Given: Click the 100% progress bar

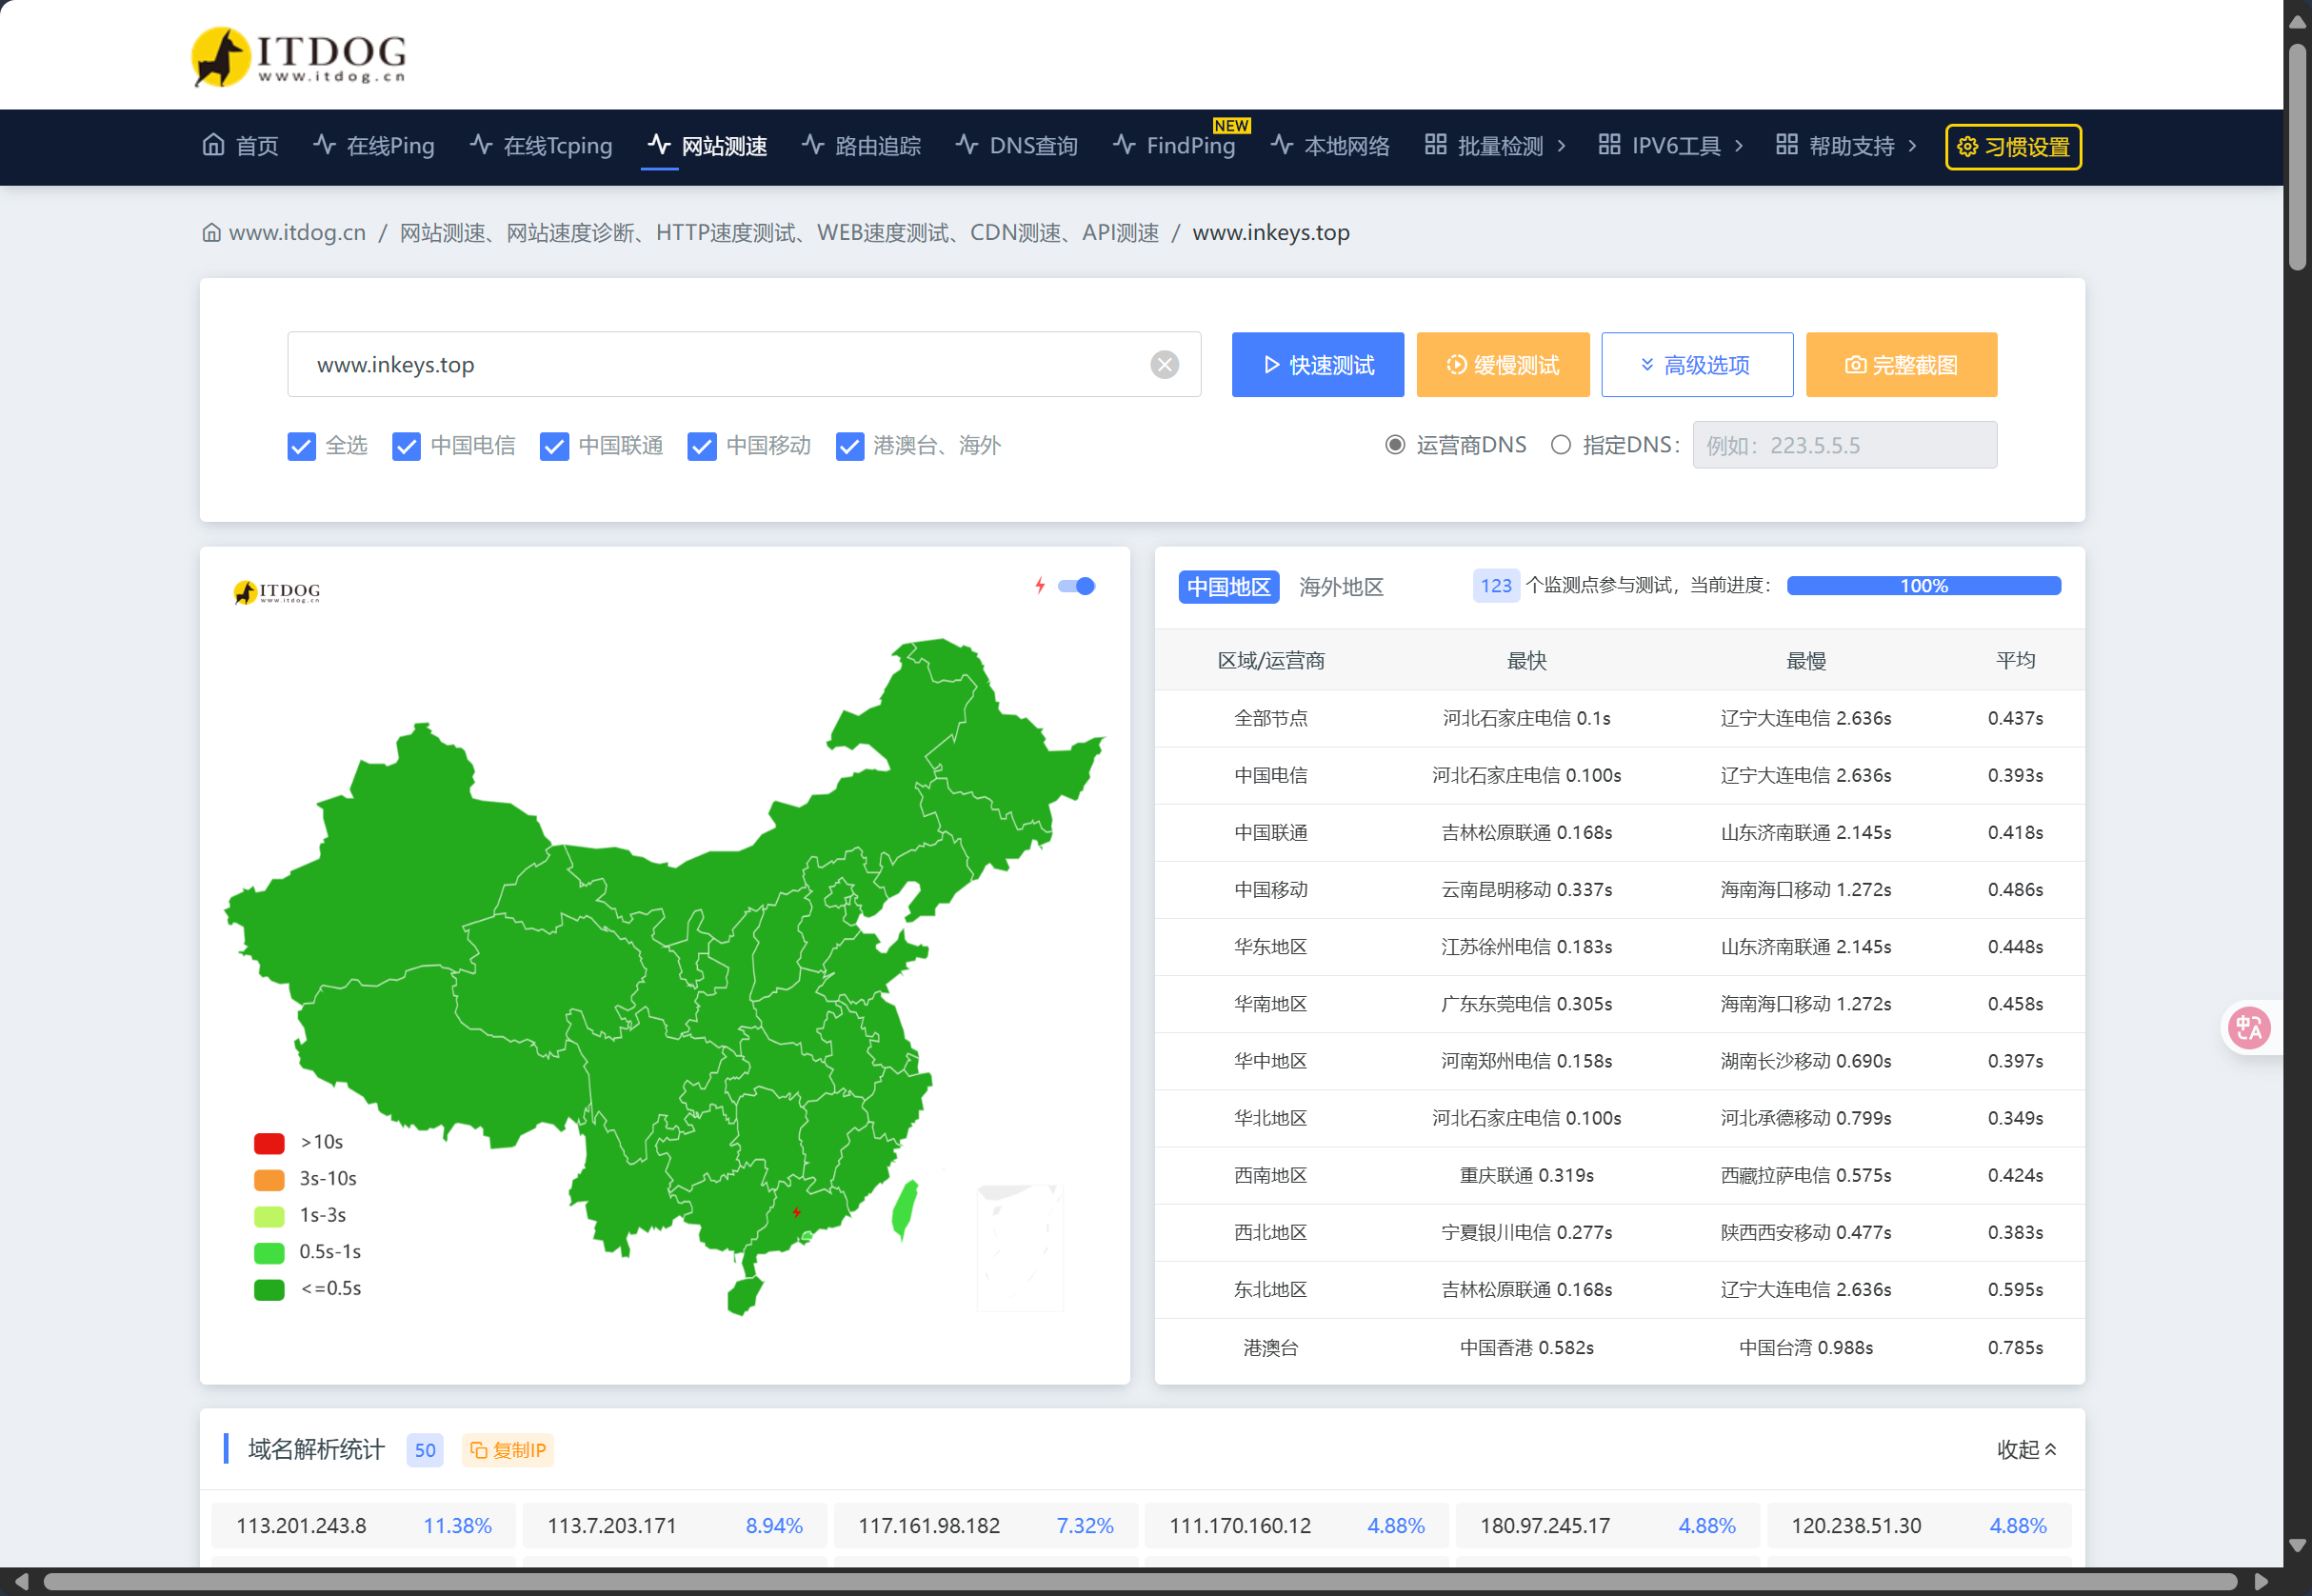Looking at the screenshot, I should [x=1923, y=586].
